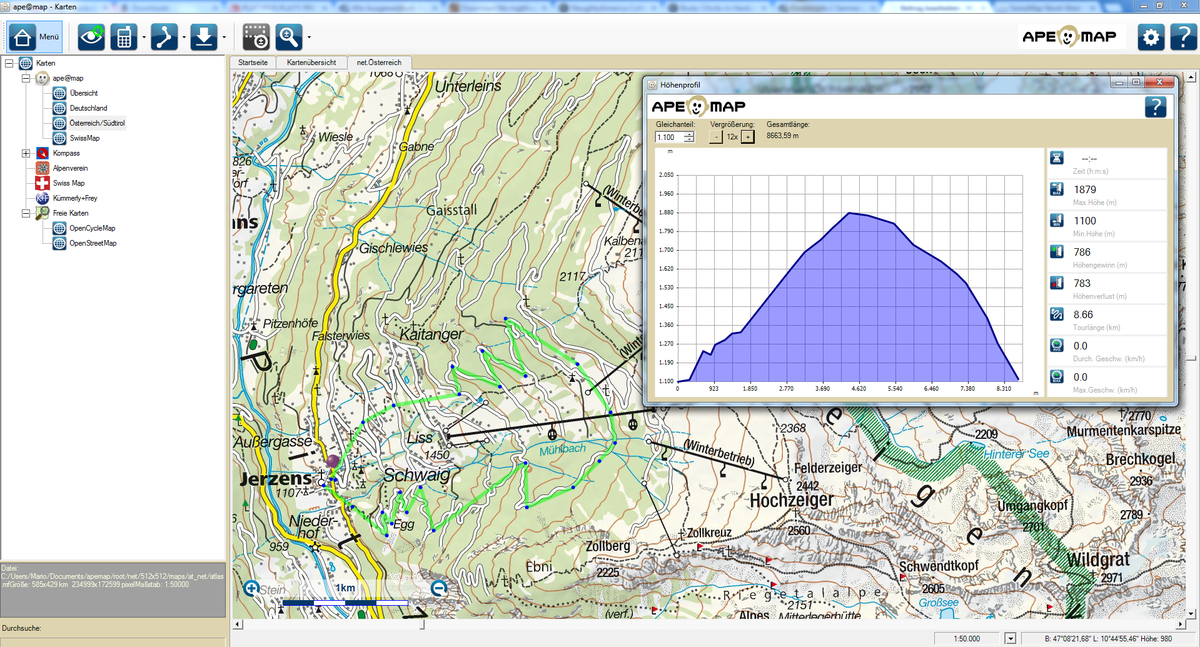Click the Gleichanteil value field 1.100
The image size is (1200, 647).
coord(669,137)
